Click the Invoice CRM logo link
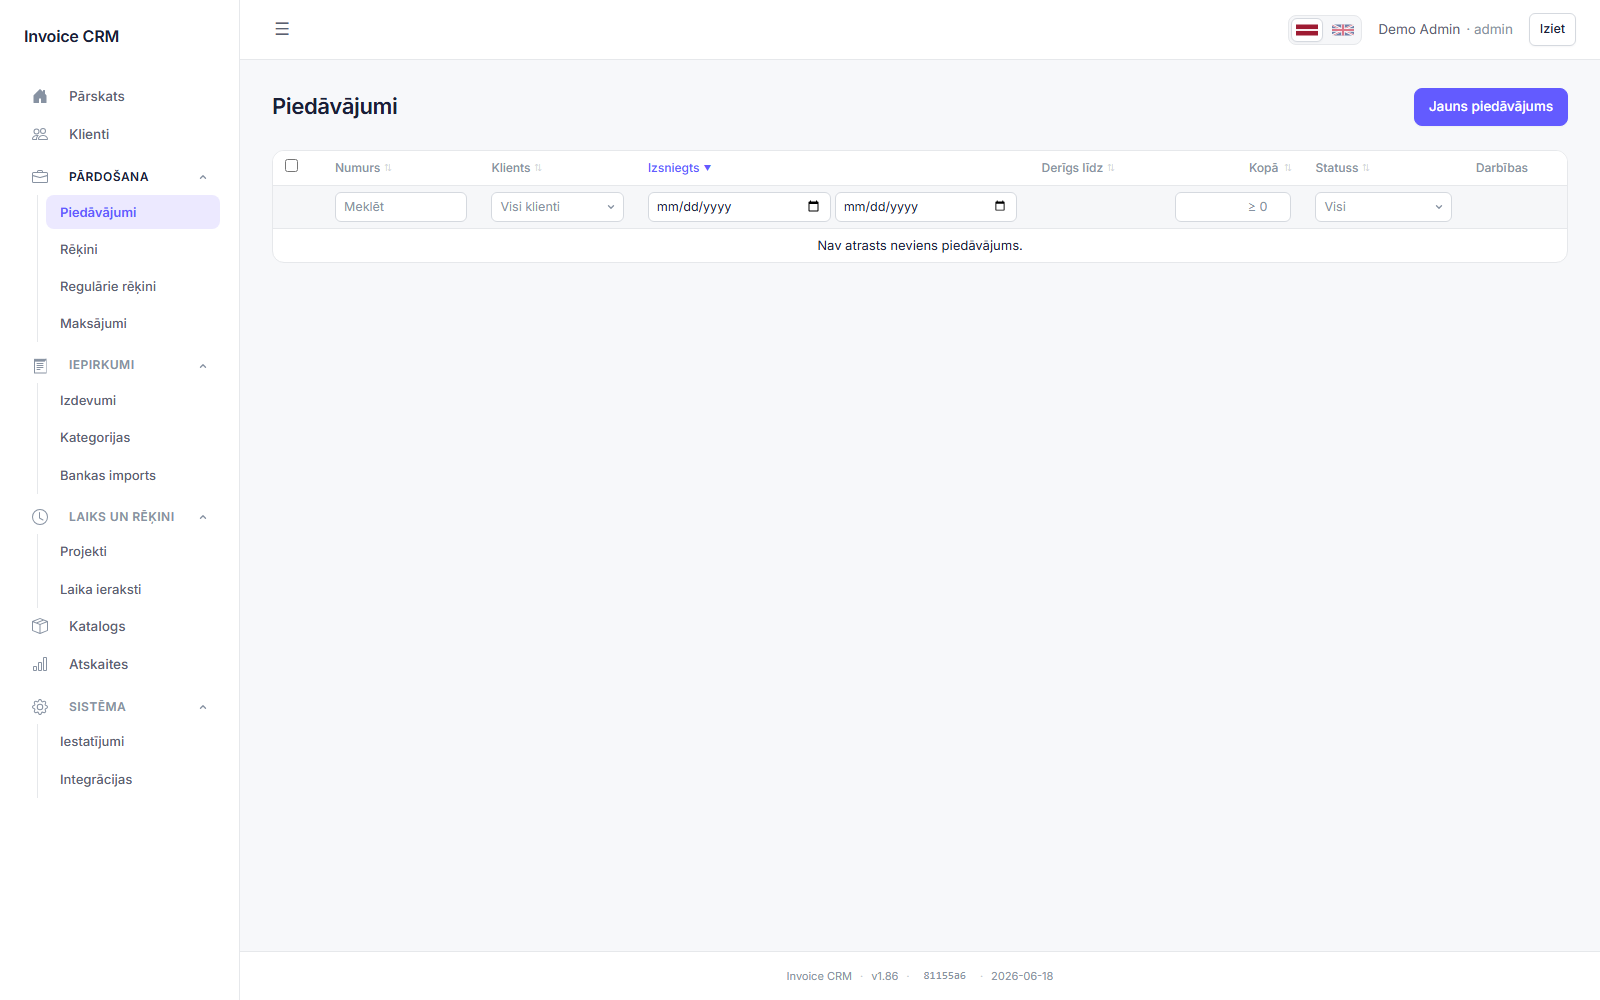Image resolution: width=1600 pixels, height=1000 pixels. coord(72,36)
